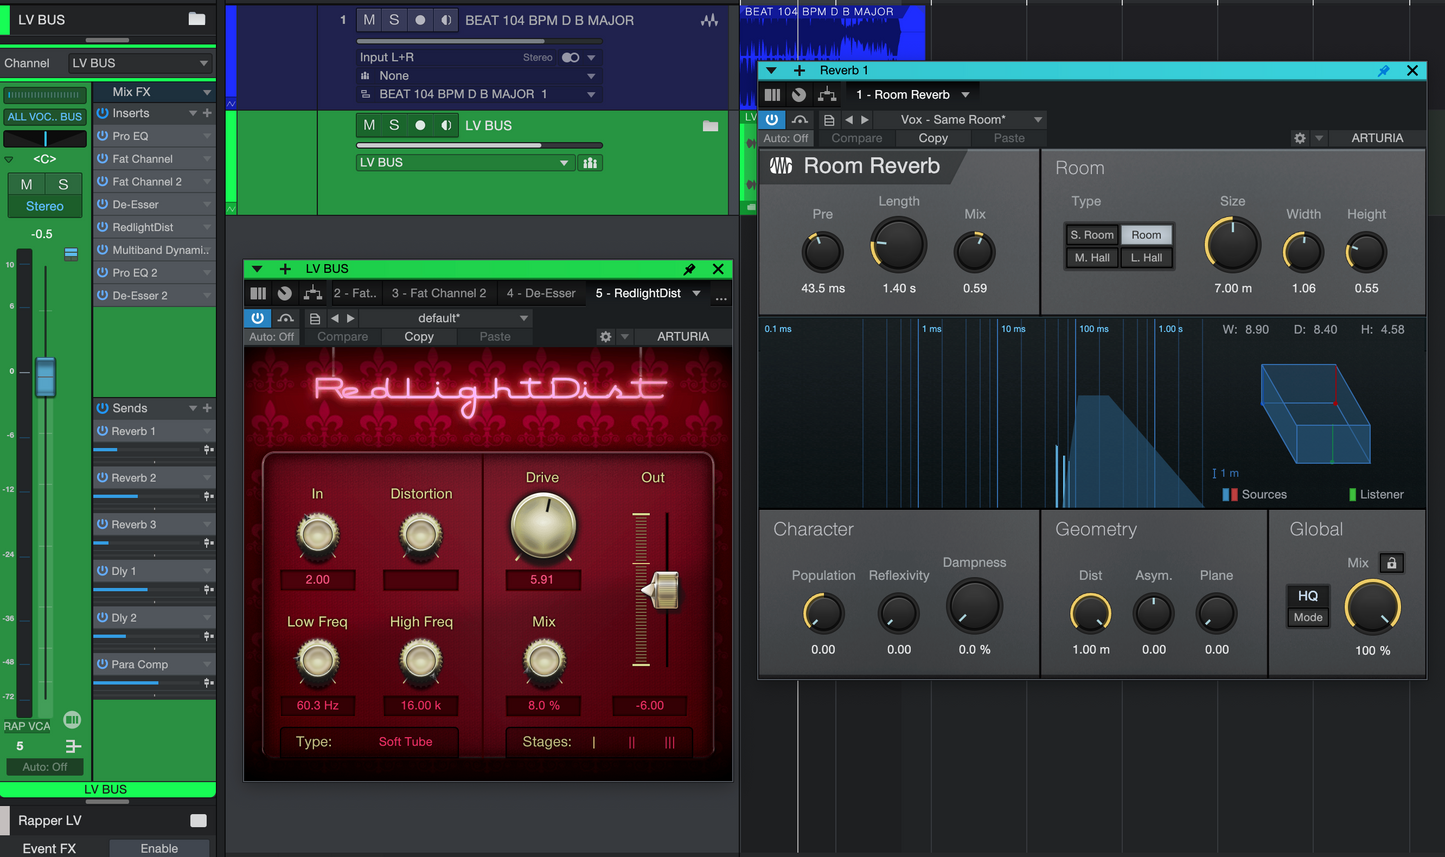Toggle monitor on LV BUS track
The image size is (1445, 857).
click(x=446, y=125)
